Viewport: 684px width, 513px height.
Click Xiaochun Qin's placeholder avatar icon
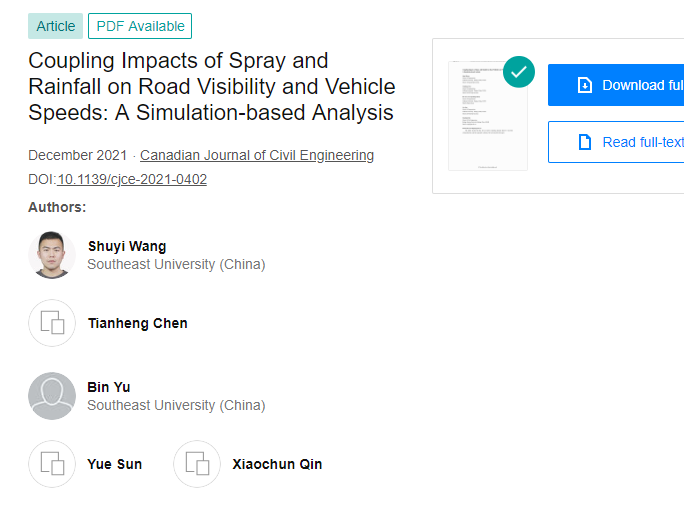tap(197, 464)
